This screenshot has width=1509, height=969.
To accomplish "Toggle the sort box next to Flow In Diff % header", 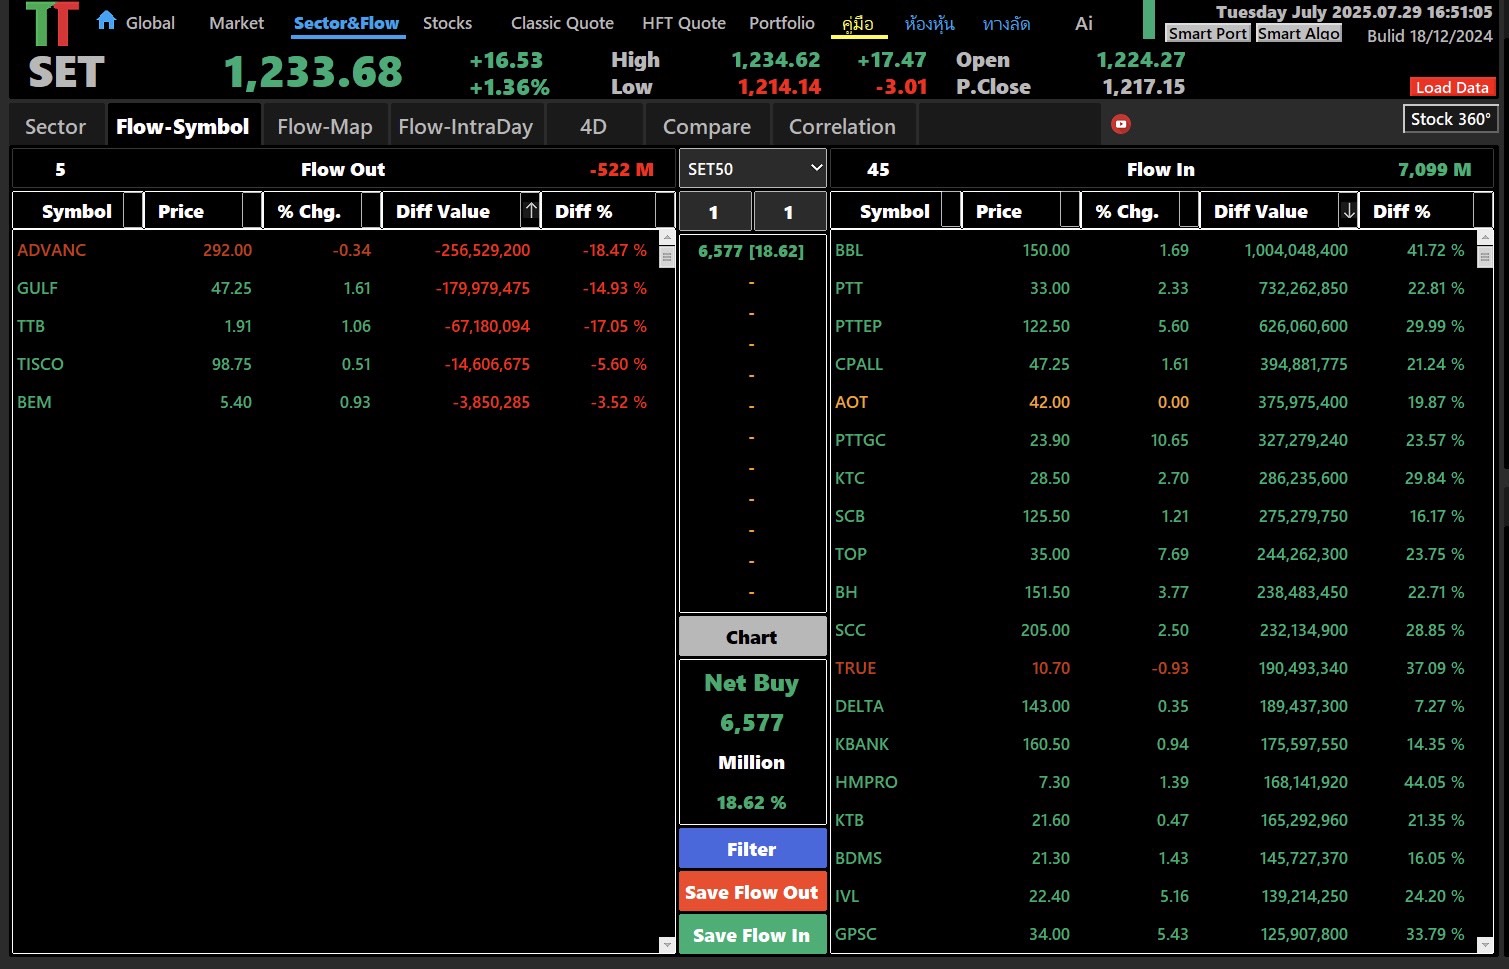I will pyautogui.click(x=1483, y=211).
